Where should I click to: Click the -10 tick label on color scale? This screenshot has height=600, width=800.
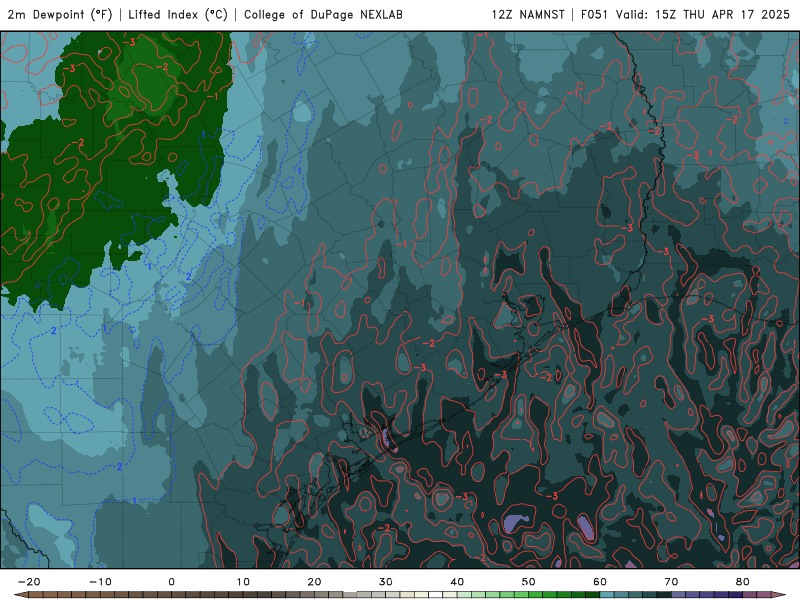coord(101,582)
